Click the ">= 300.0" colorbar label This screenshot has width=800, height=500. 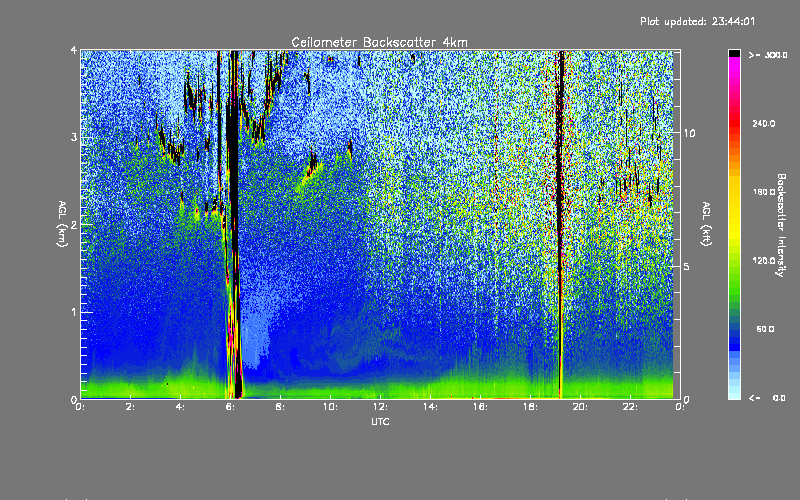(768, 55)
